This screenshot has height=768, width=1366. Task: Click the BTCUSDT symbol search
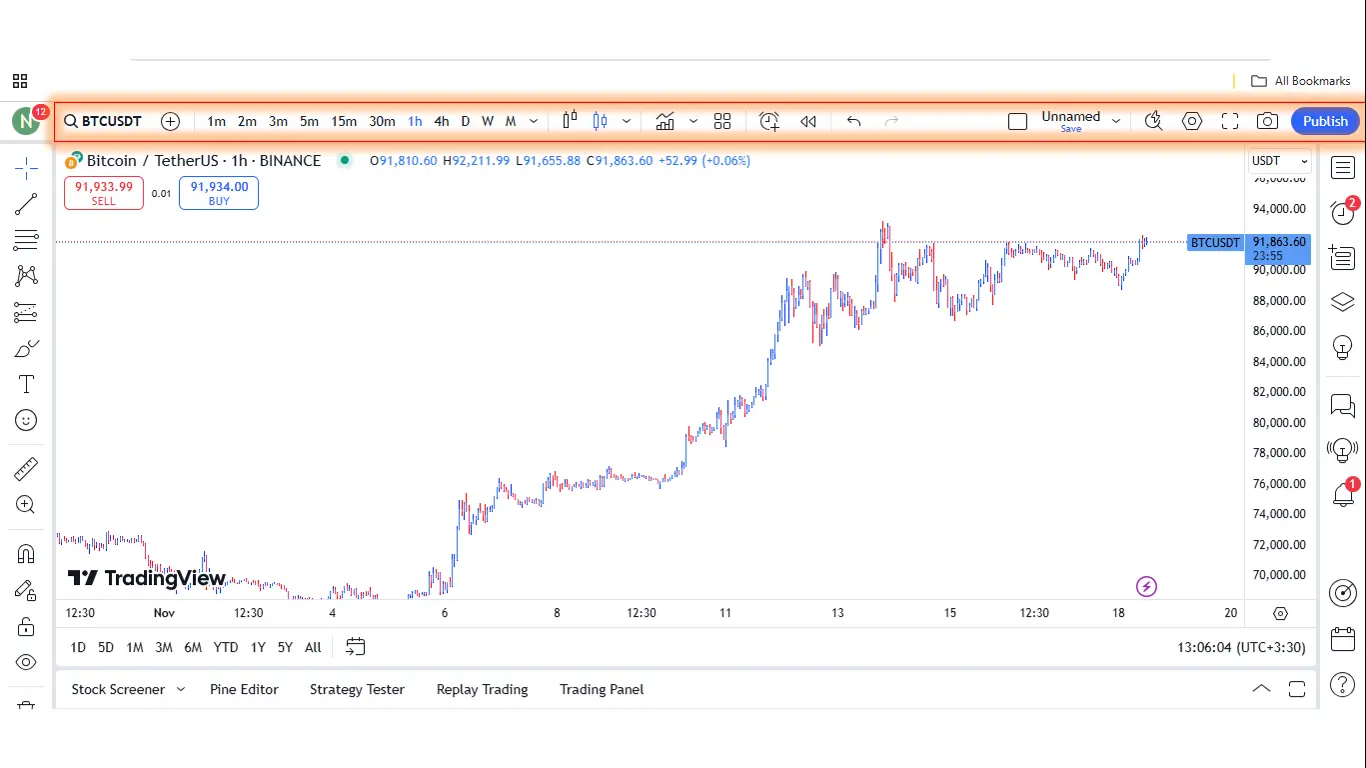point(103,121)
